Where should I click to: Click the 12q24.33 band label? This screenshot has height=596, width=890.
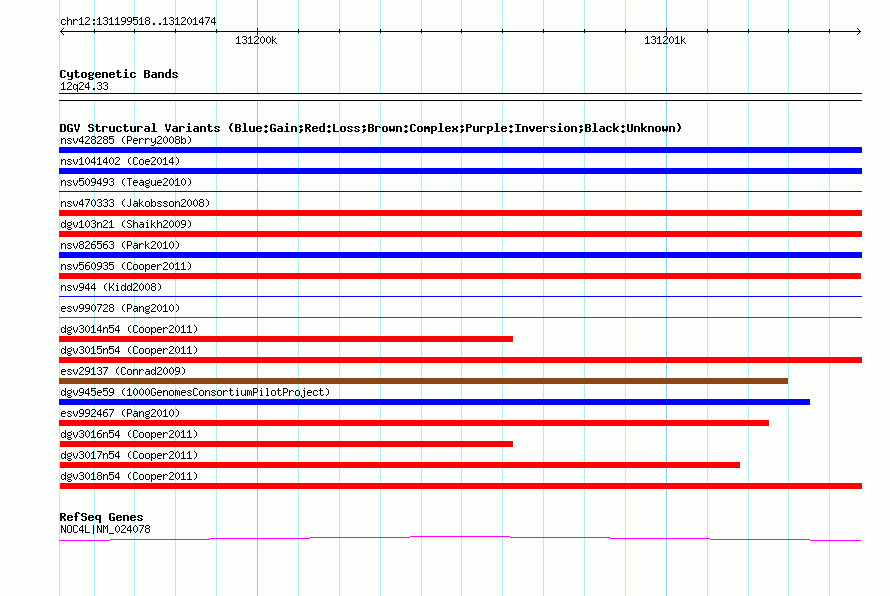tap(84, 86)
